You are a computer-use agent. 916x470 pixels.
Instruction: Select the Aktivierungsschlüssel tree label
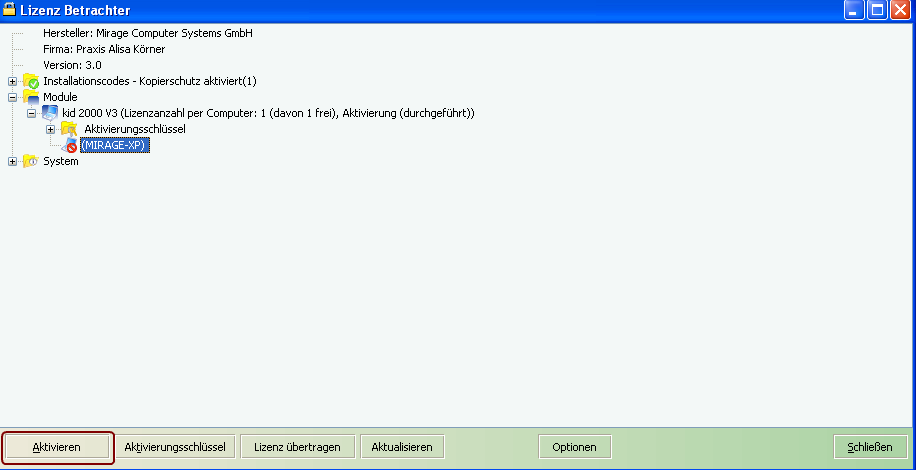[x=135, y=129]
